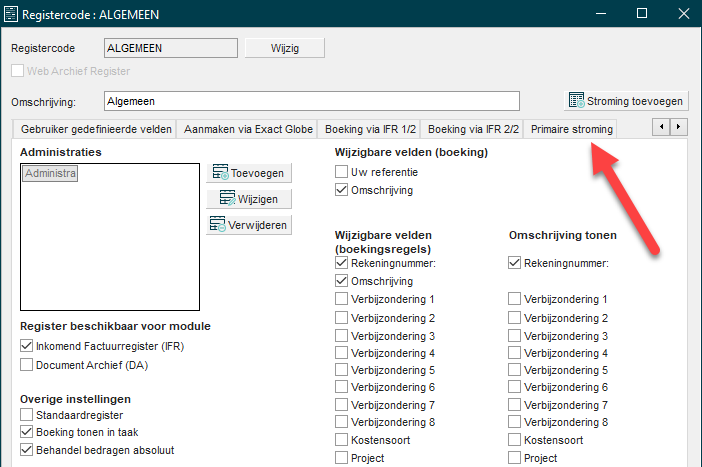
Task: Click the Omschrijving text field
Action: [x=312, y=101]
